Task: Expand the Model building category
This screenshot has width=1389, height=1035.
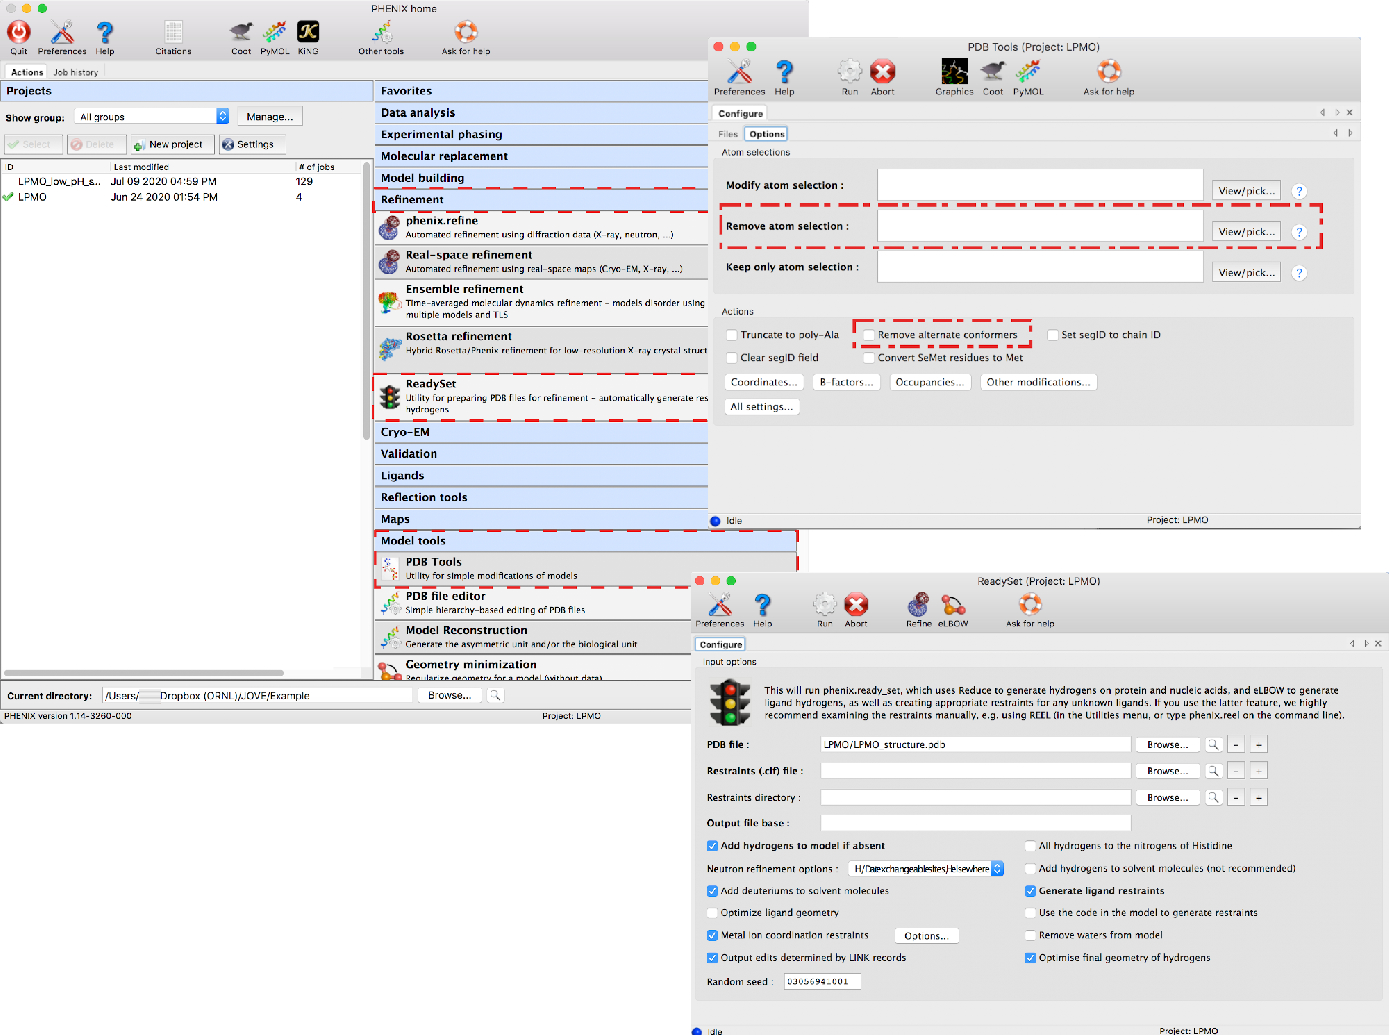Action: (x=541, y=178)
